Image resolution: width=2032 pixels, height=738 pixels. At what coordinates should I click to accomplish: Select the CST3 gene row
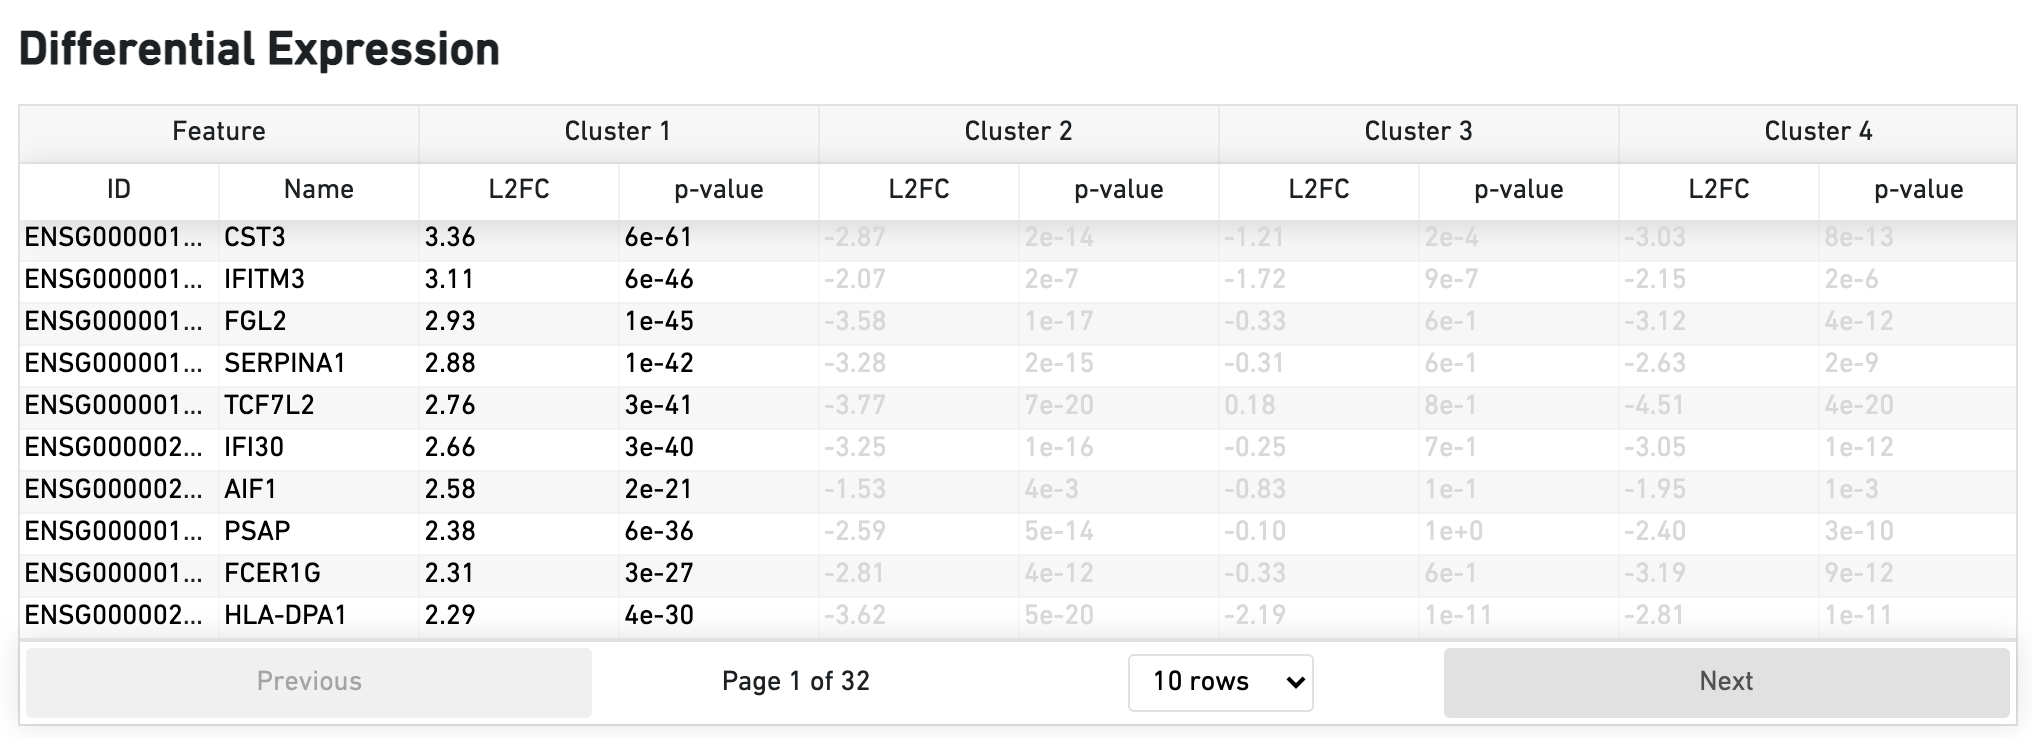pyautogui.click(x=255, y=238)
